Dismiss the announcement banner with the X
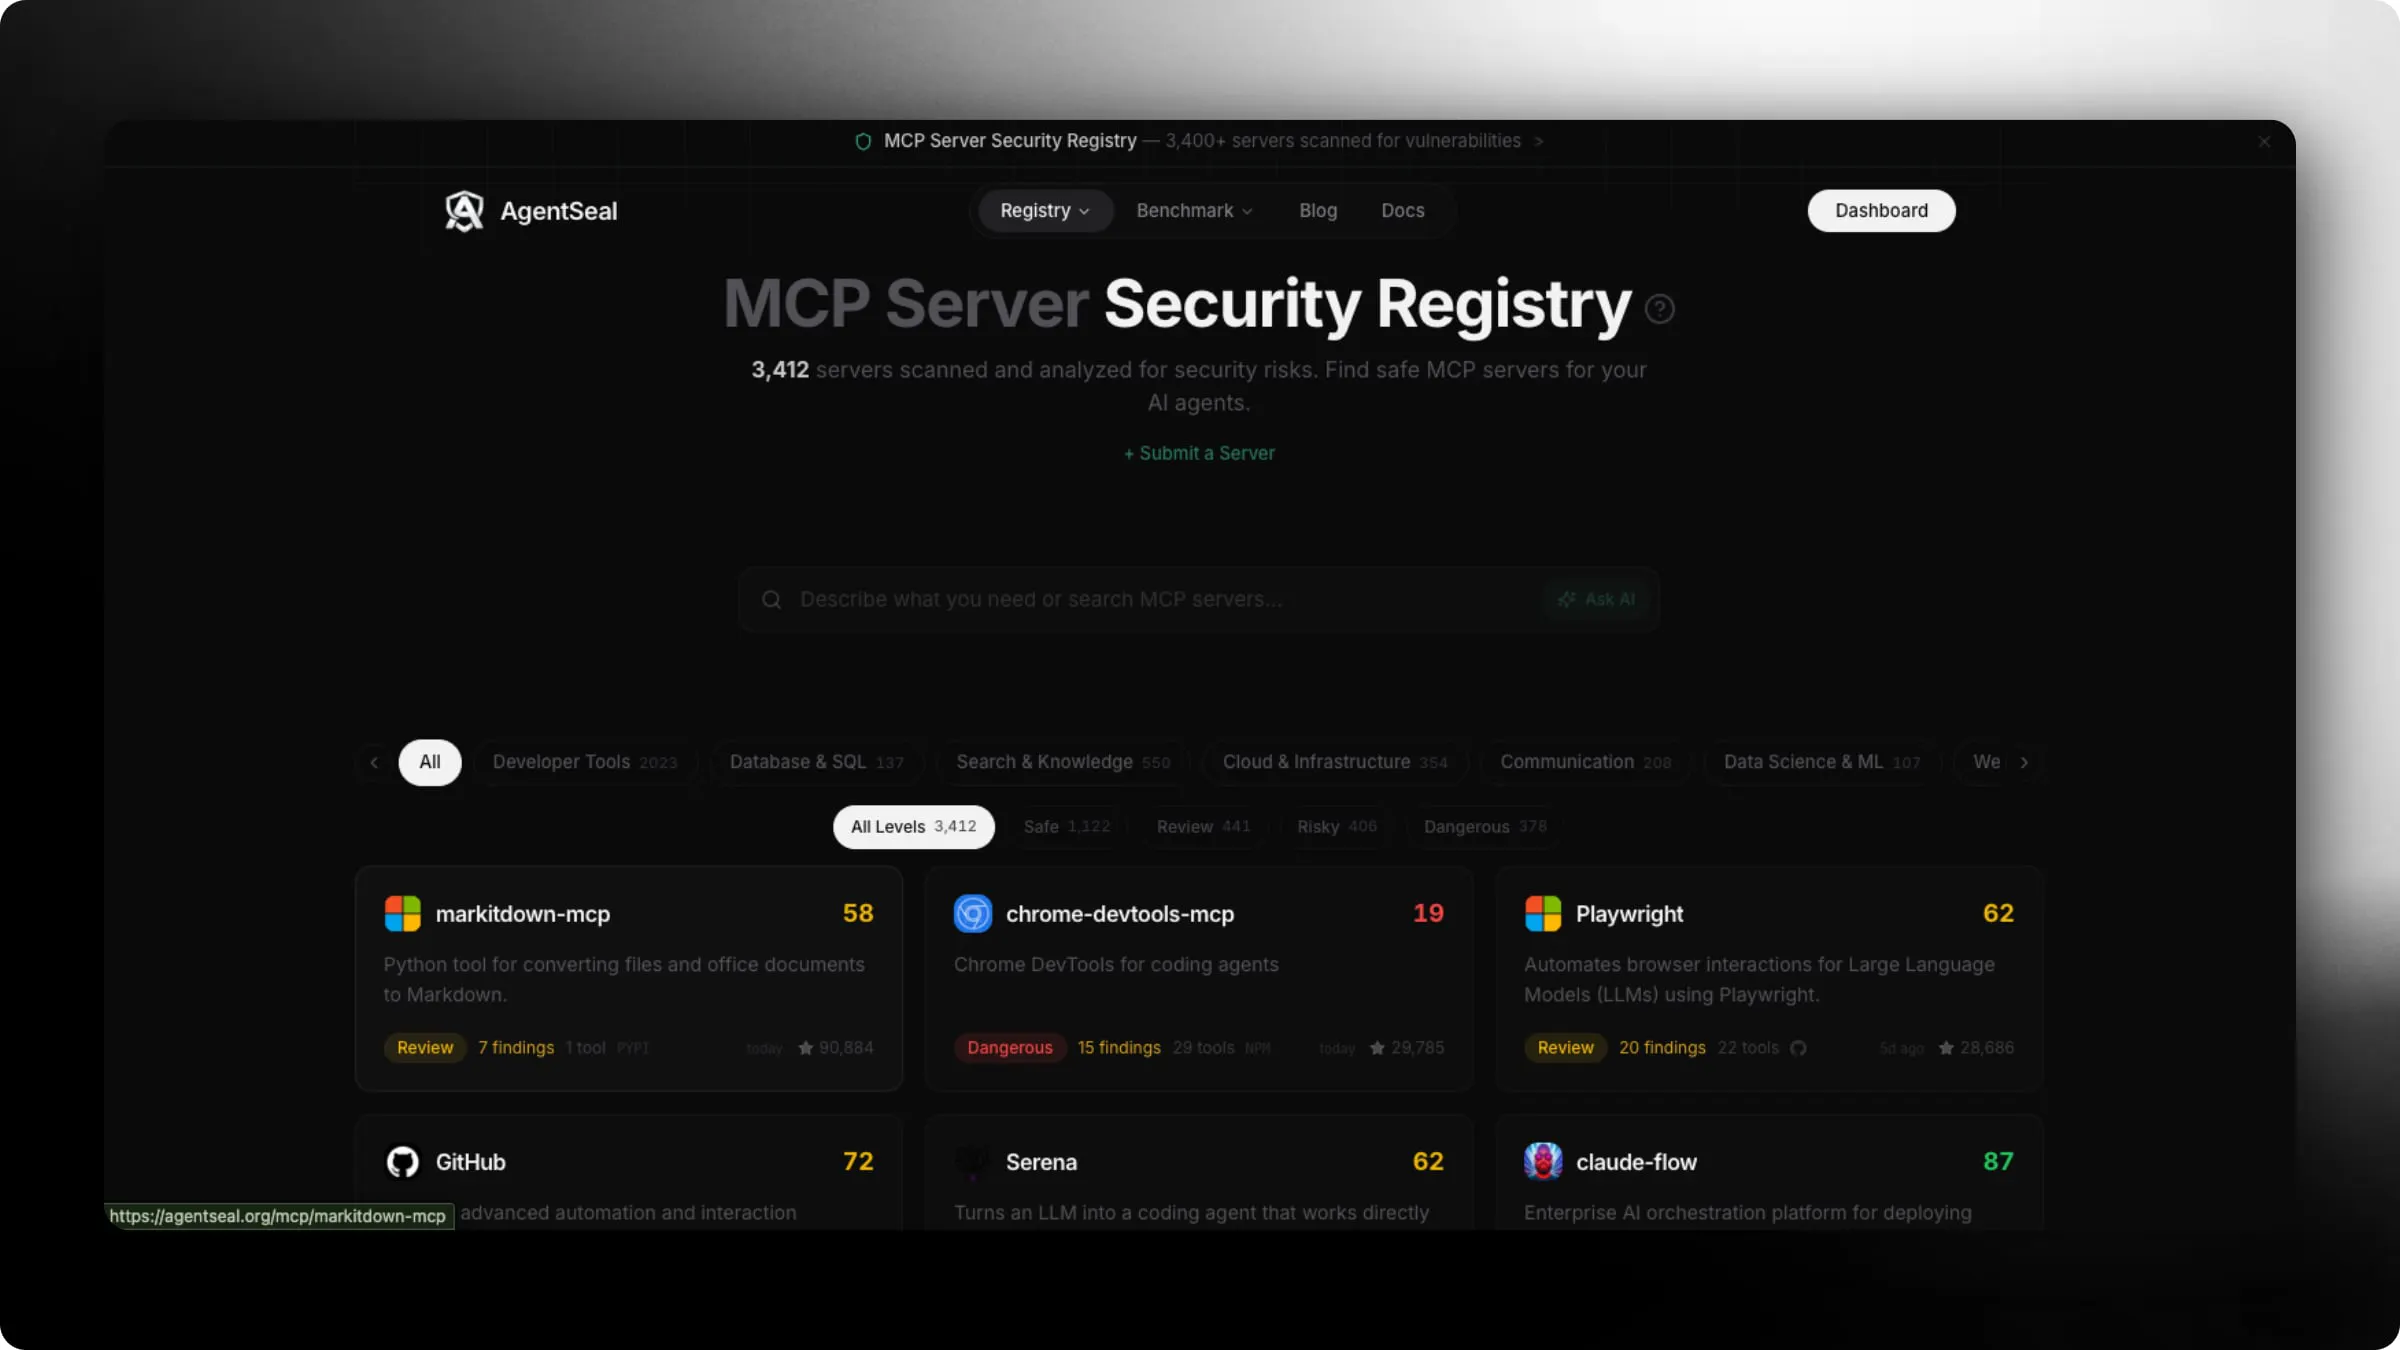This screenshot has width=2400, height=1350. click(x=2264, y=142)
